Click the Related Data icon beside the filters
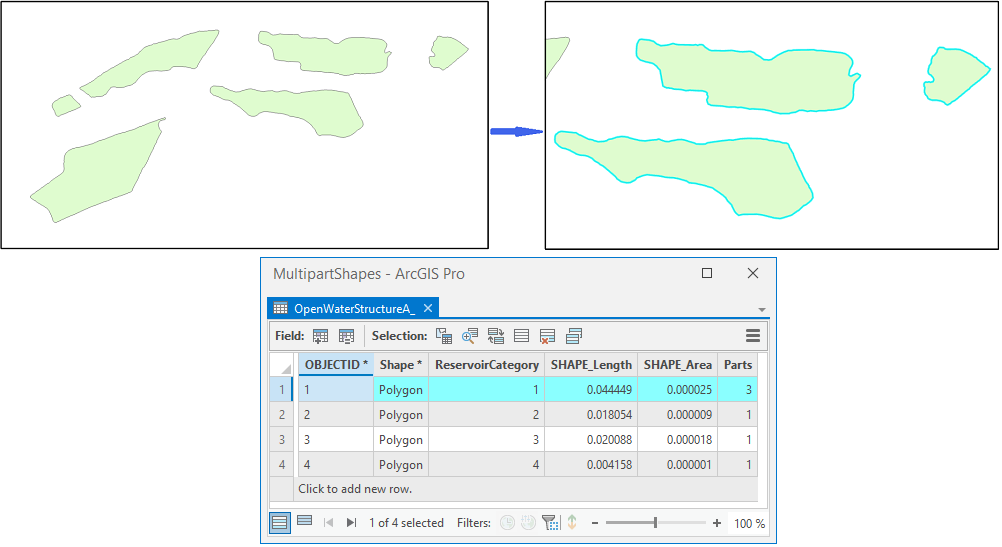The image size is (1002, 547). (572, 523)
